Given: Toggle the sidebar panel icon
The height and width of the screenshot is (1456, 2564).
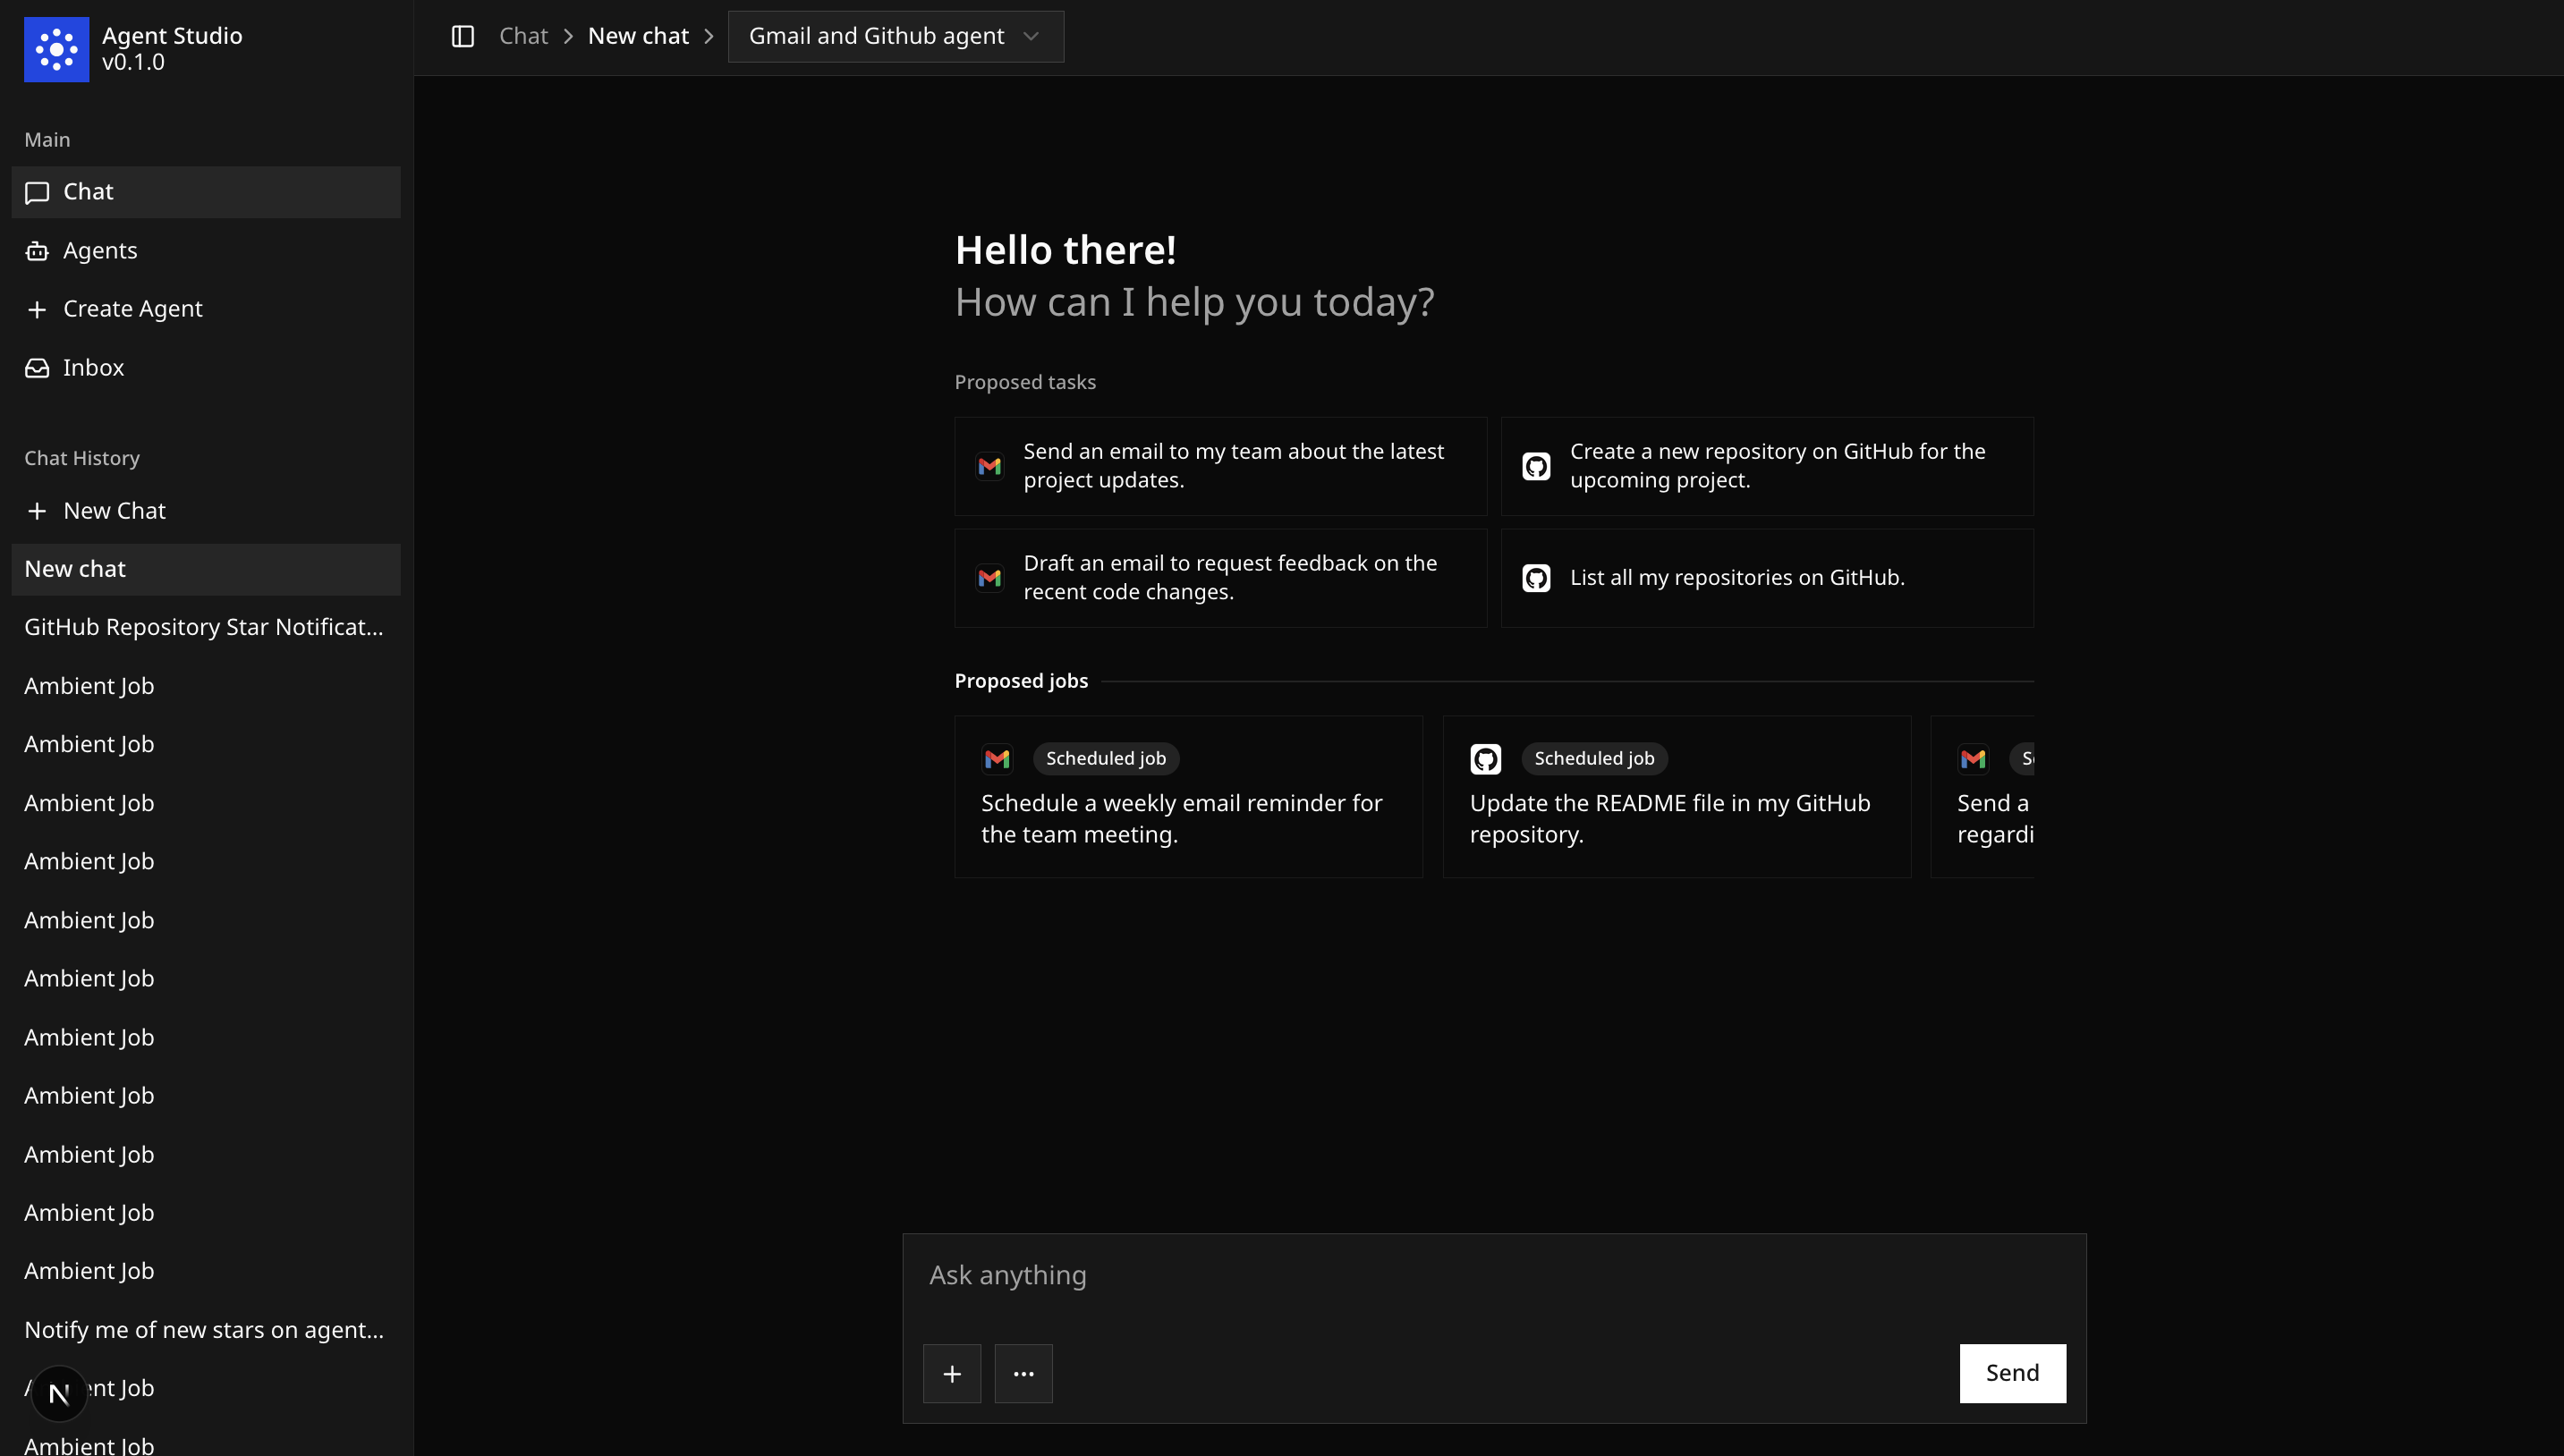Looking at the screenshot, I should pos(462,37).
